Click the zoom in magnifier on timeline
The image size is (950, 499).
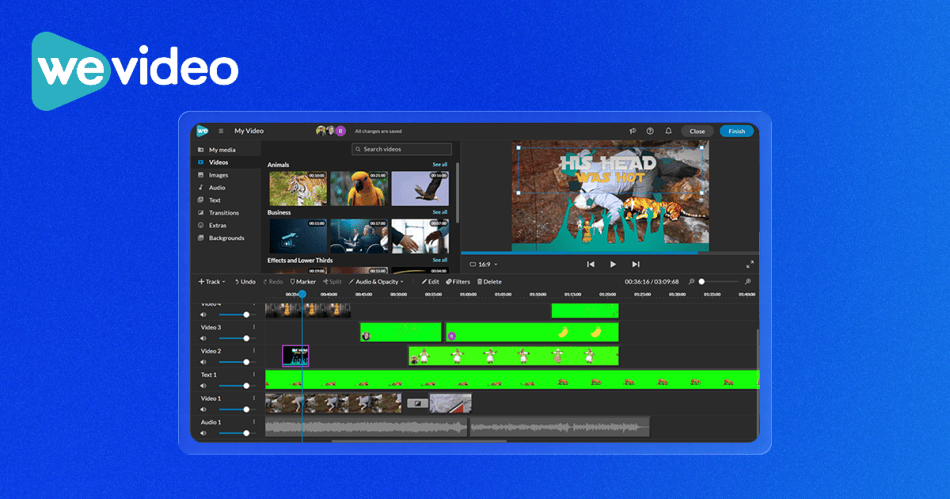click(x=748, y=282)
